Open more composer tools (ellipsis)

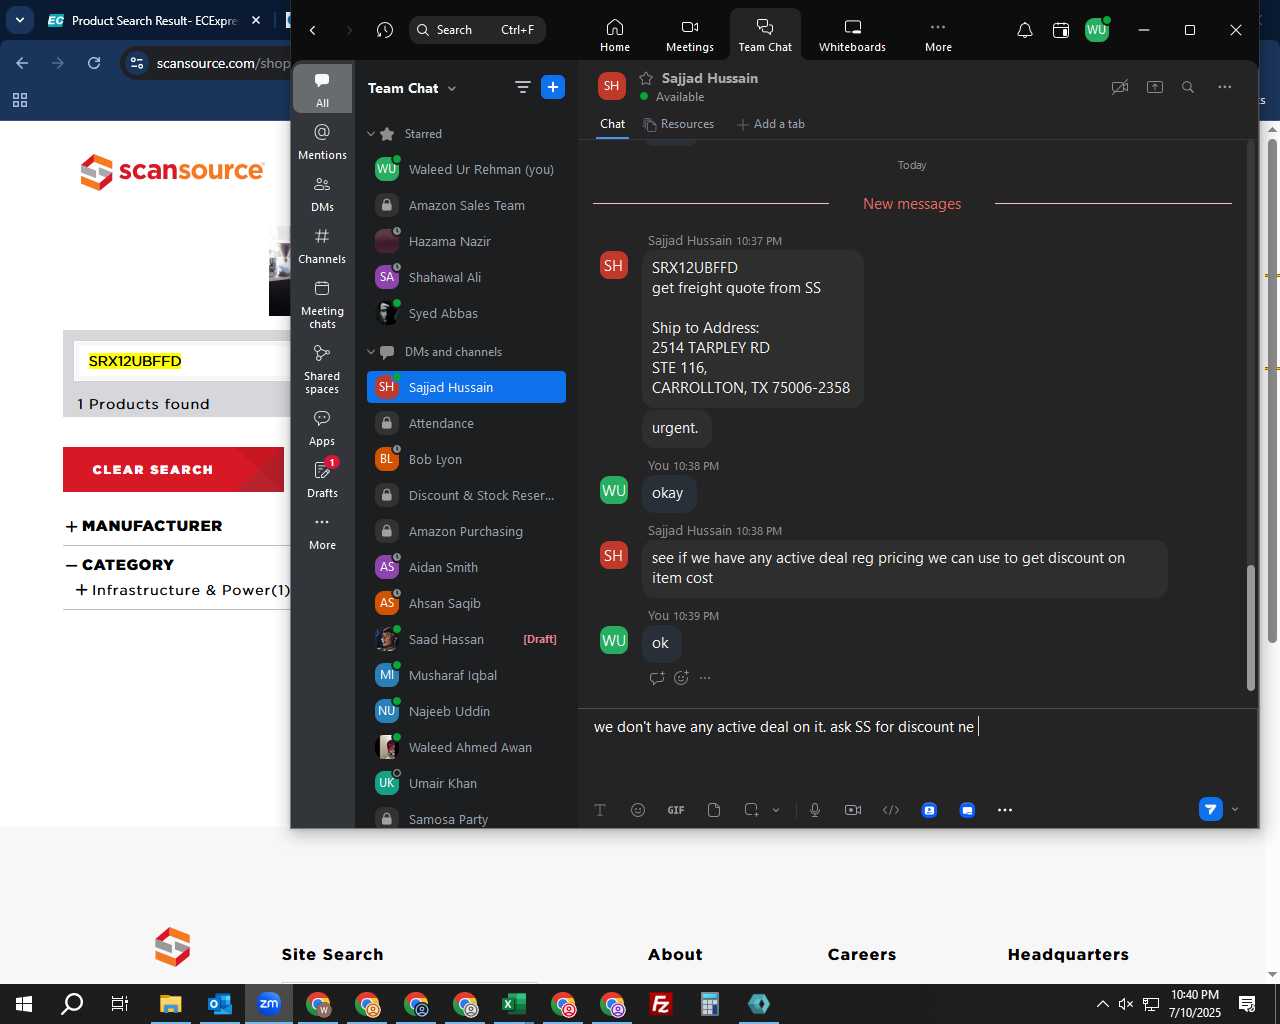tap(1005, 810)
